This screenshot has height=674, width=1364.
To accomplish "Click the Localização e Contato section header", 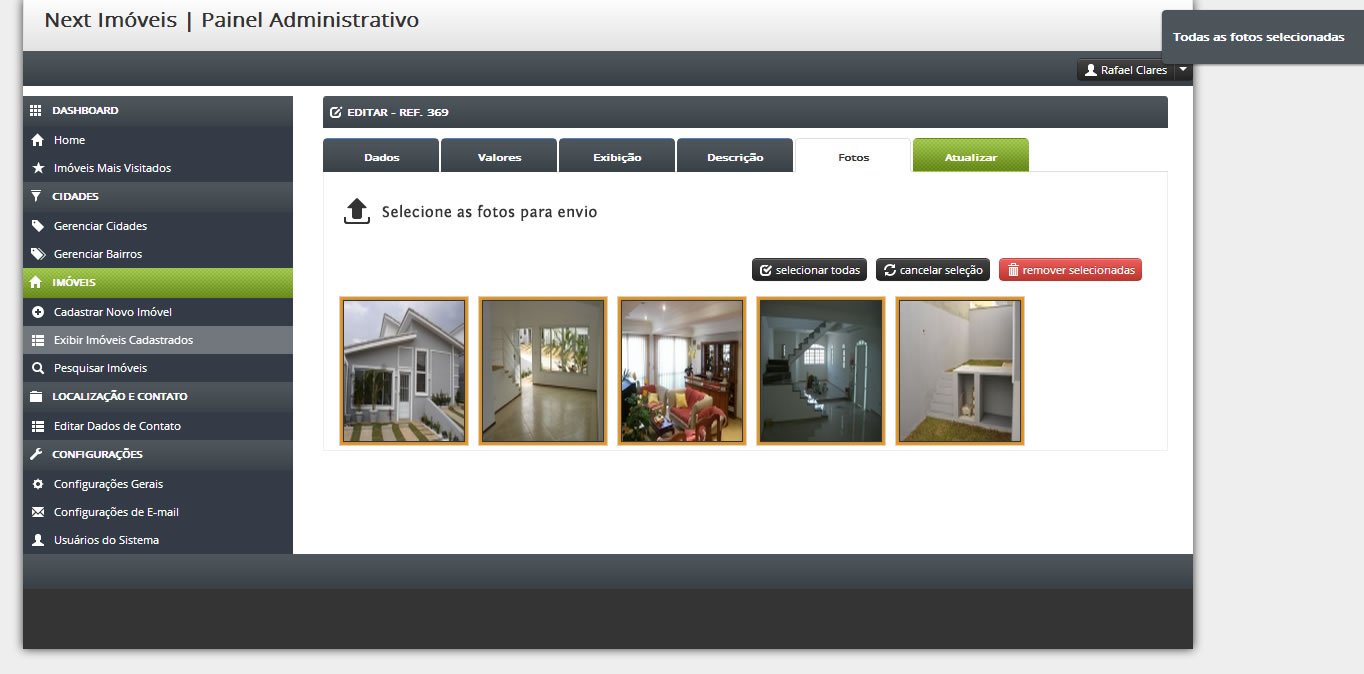I will coord(158,397).
